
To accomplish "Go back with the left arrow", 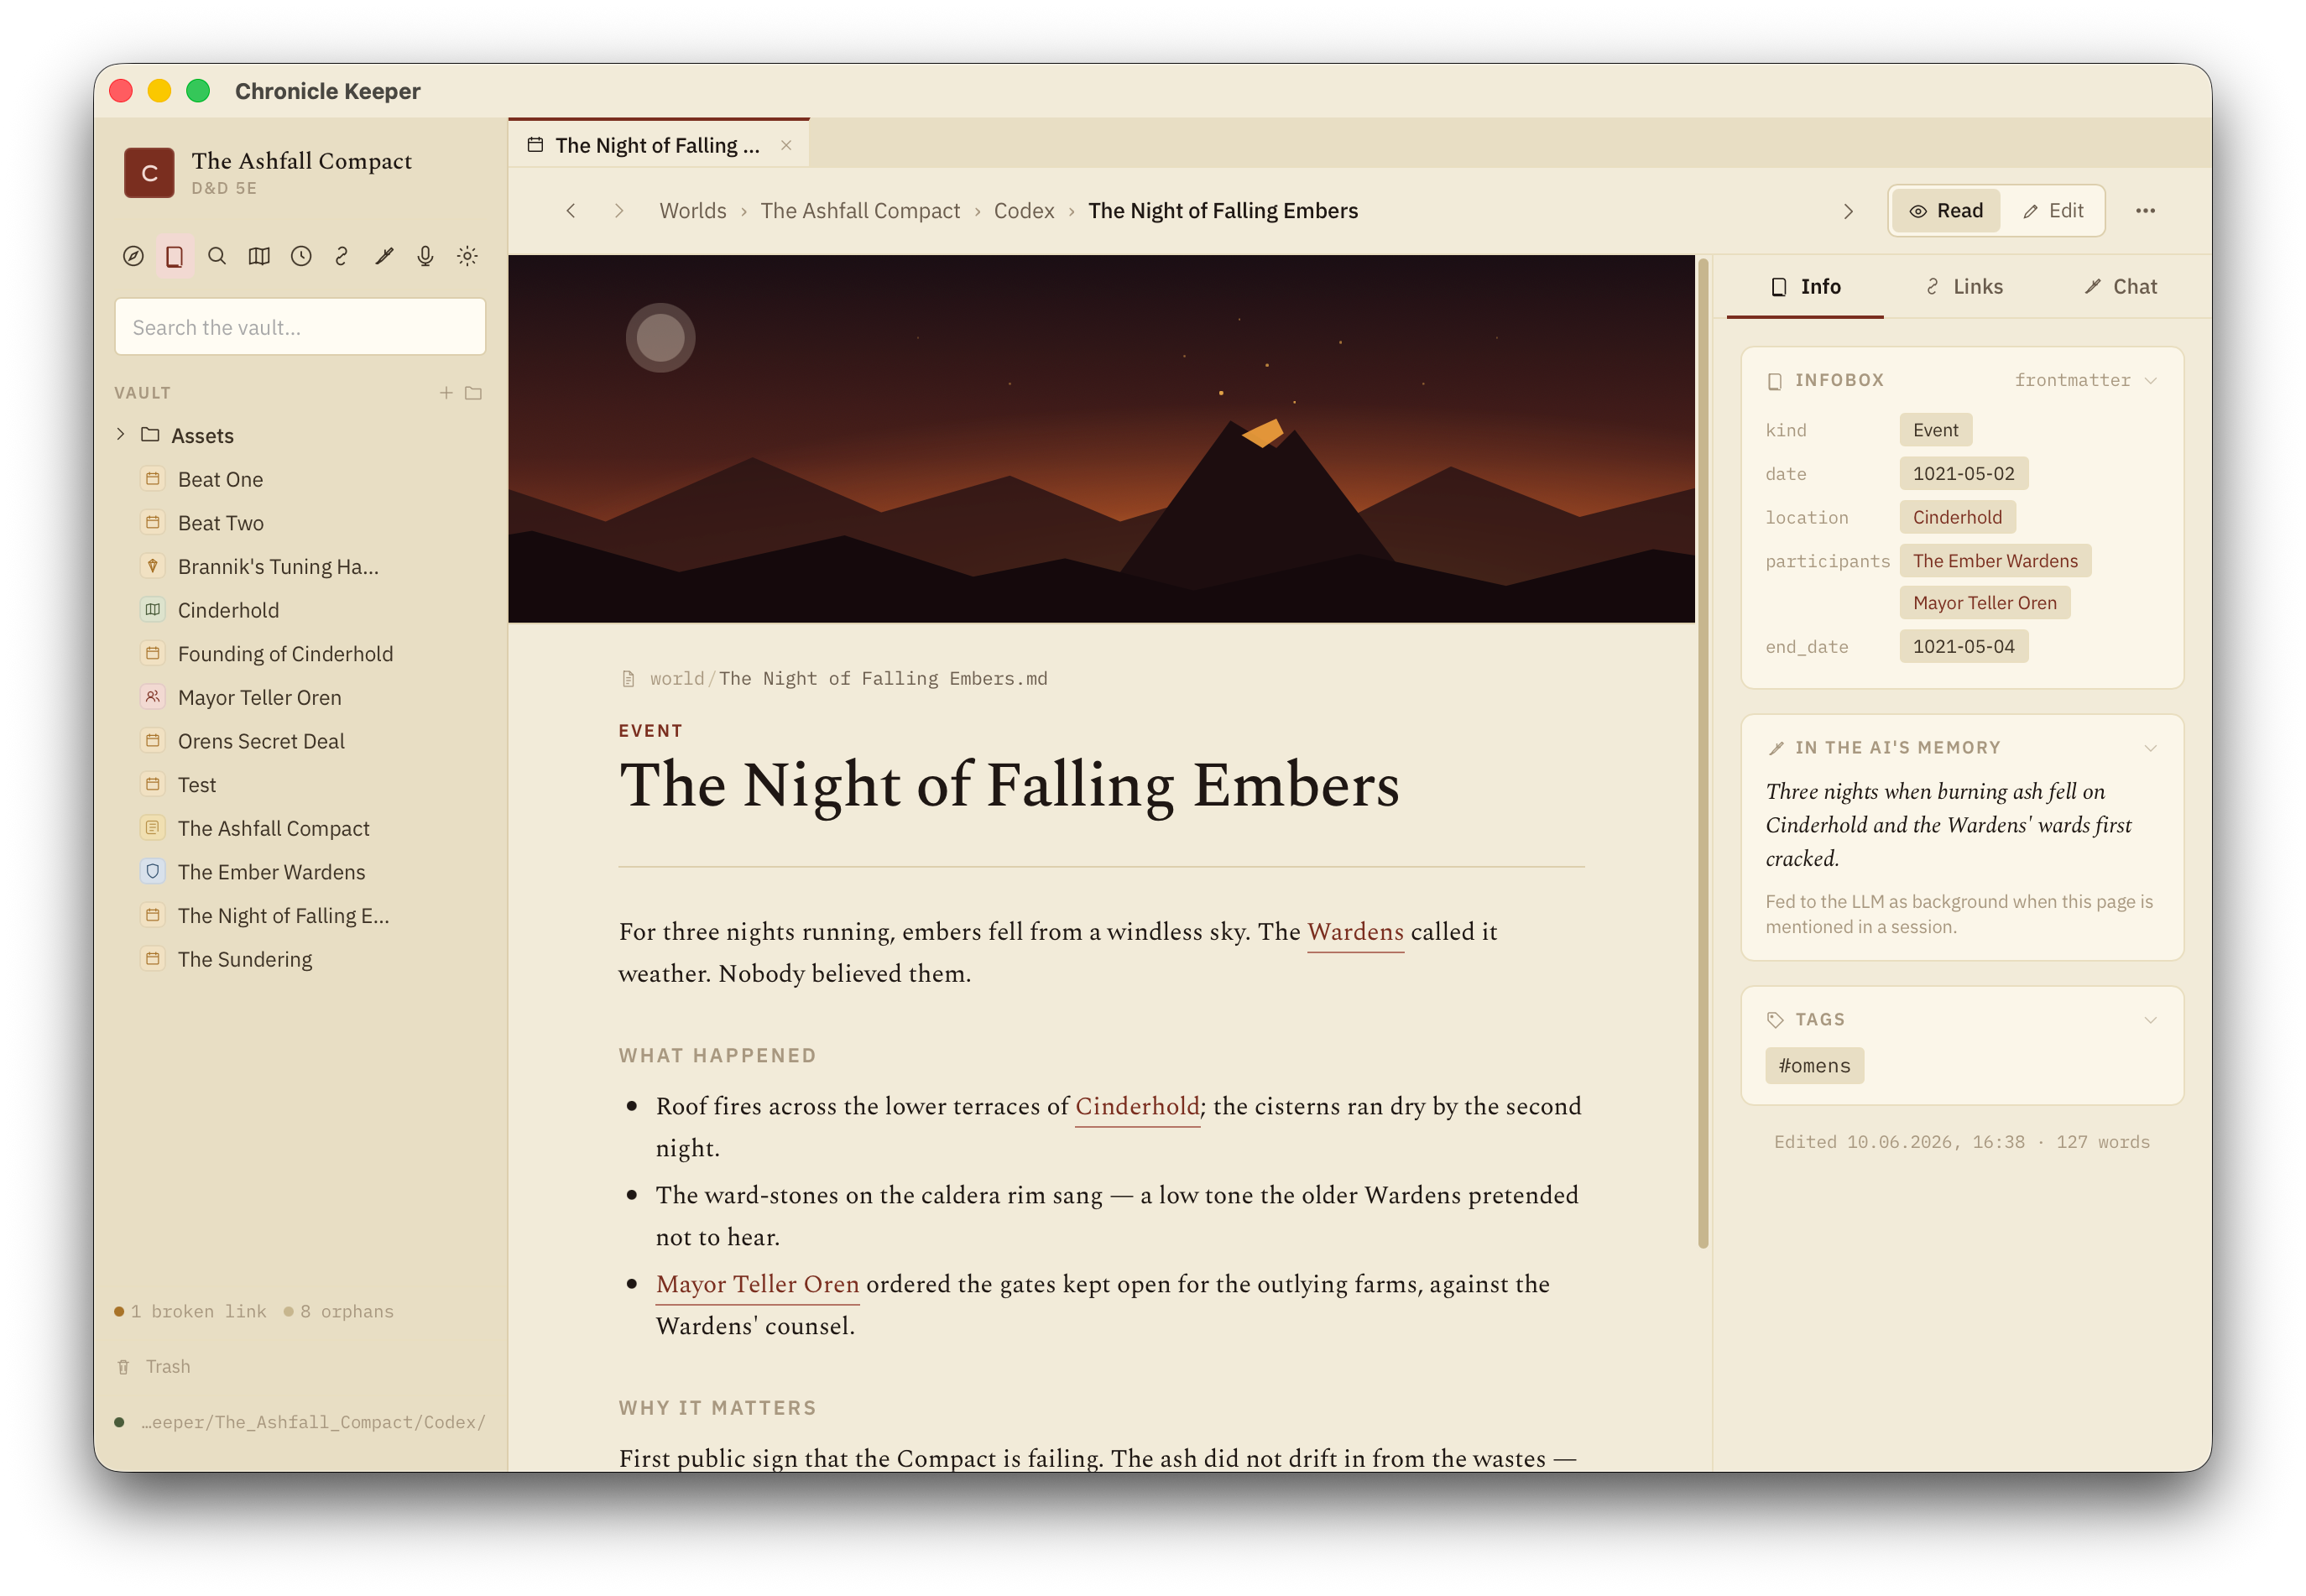I will click(571, 211).
